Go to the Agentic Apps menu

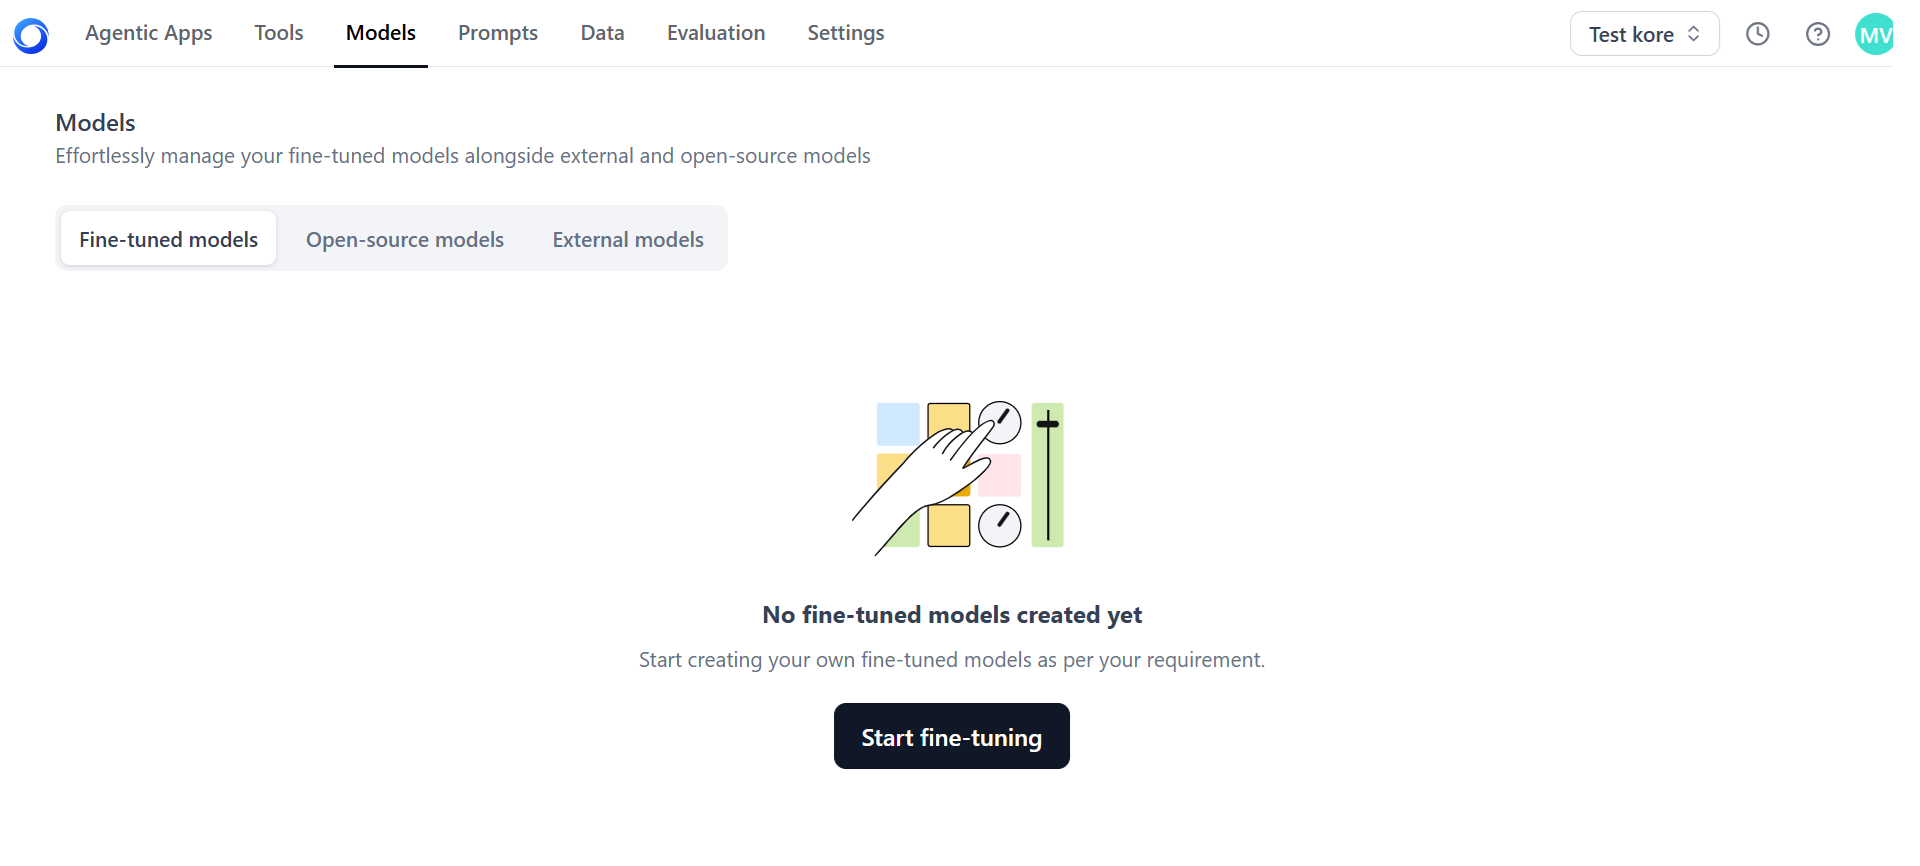coord(149,33)
